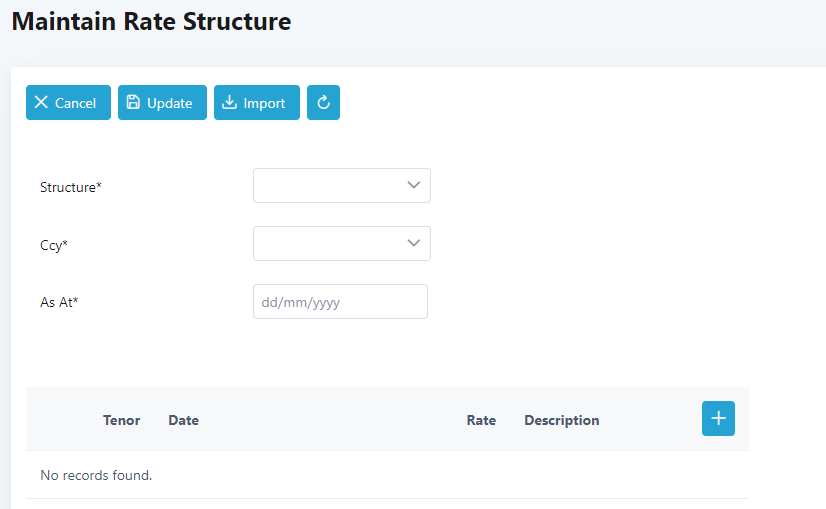Click the floppy disk save icon
The width and height of the screenshot is (826, 509).
point(134,103)
